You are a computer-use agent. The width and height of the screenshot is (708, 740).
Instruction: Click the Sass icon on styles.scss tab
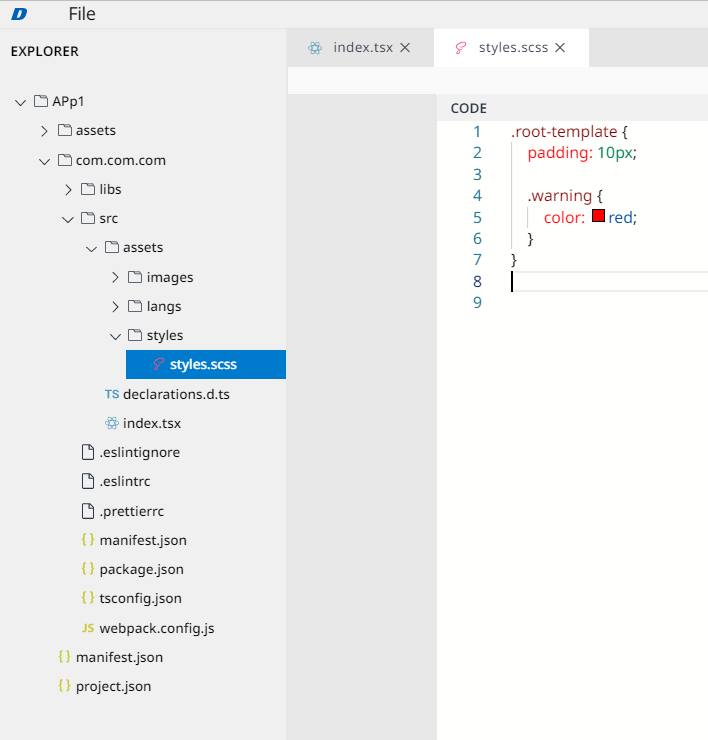[x=461, y=48]
